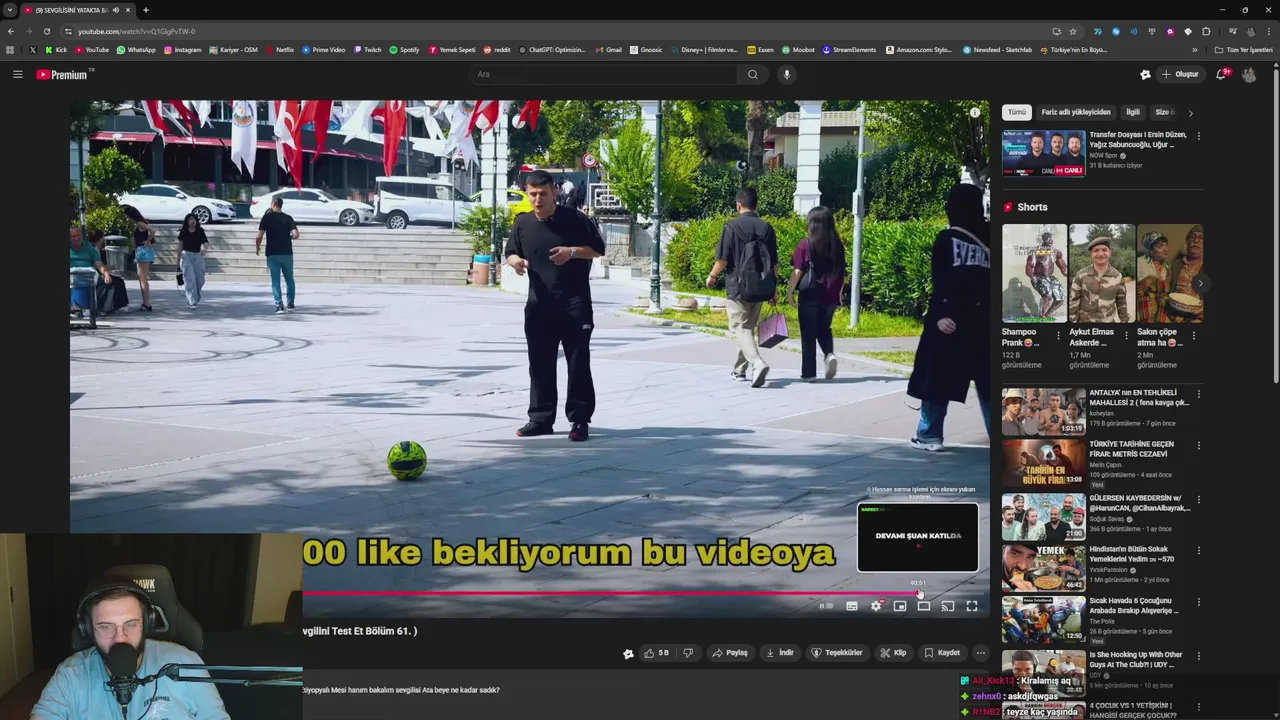Open the Transfer Dosyası live video
This screenshot has width=1280, height=720.
coord(1044,153)
